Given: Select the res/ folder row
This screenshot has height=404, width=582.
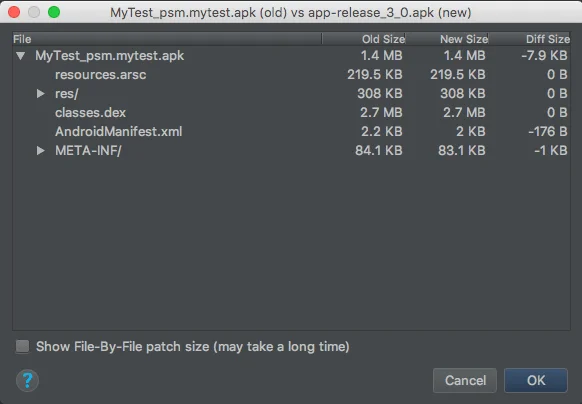Looking at the screenshot, I should [x=291, y=94].
